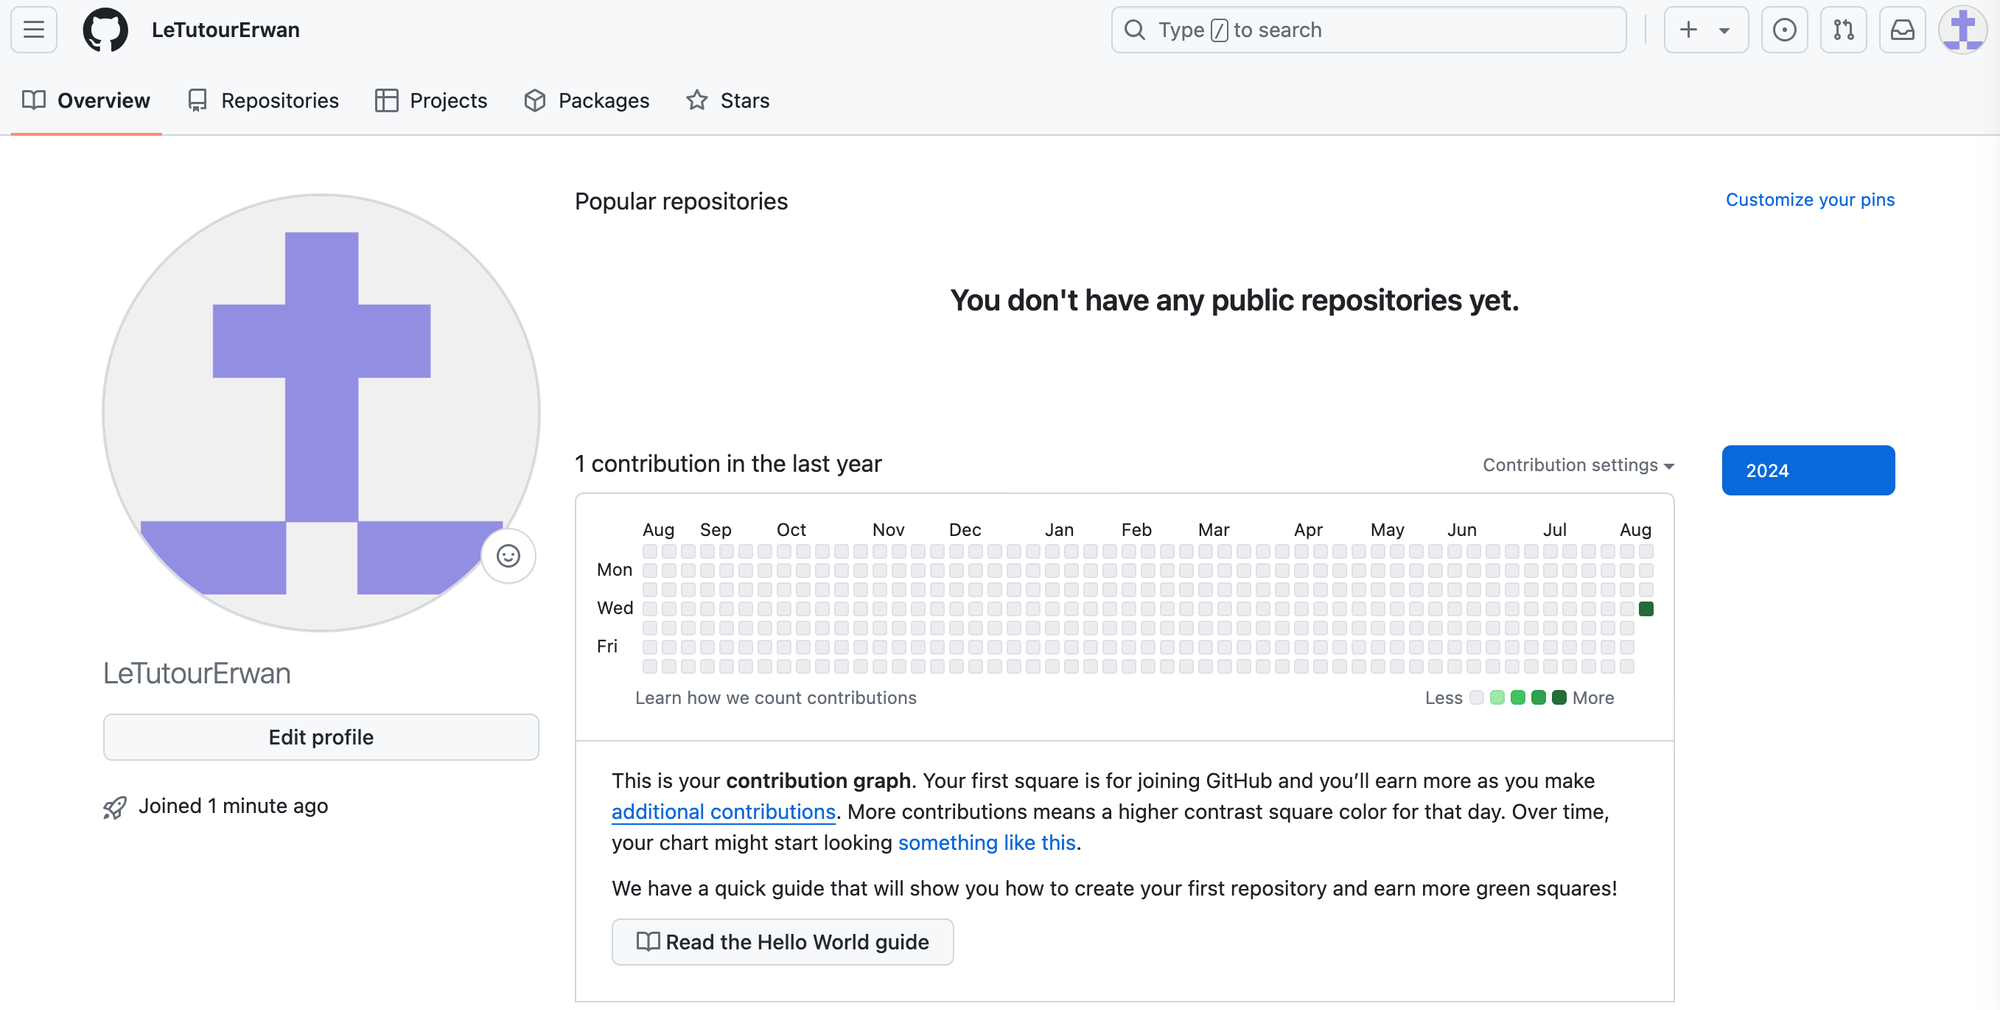Open Pull Requests icon in header
The image size is (2000, 1010).
(x=1843, y=30)
